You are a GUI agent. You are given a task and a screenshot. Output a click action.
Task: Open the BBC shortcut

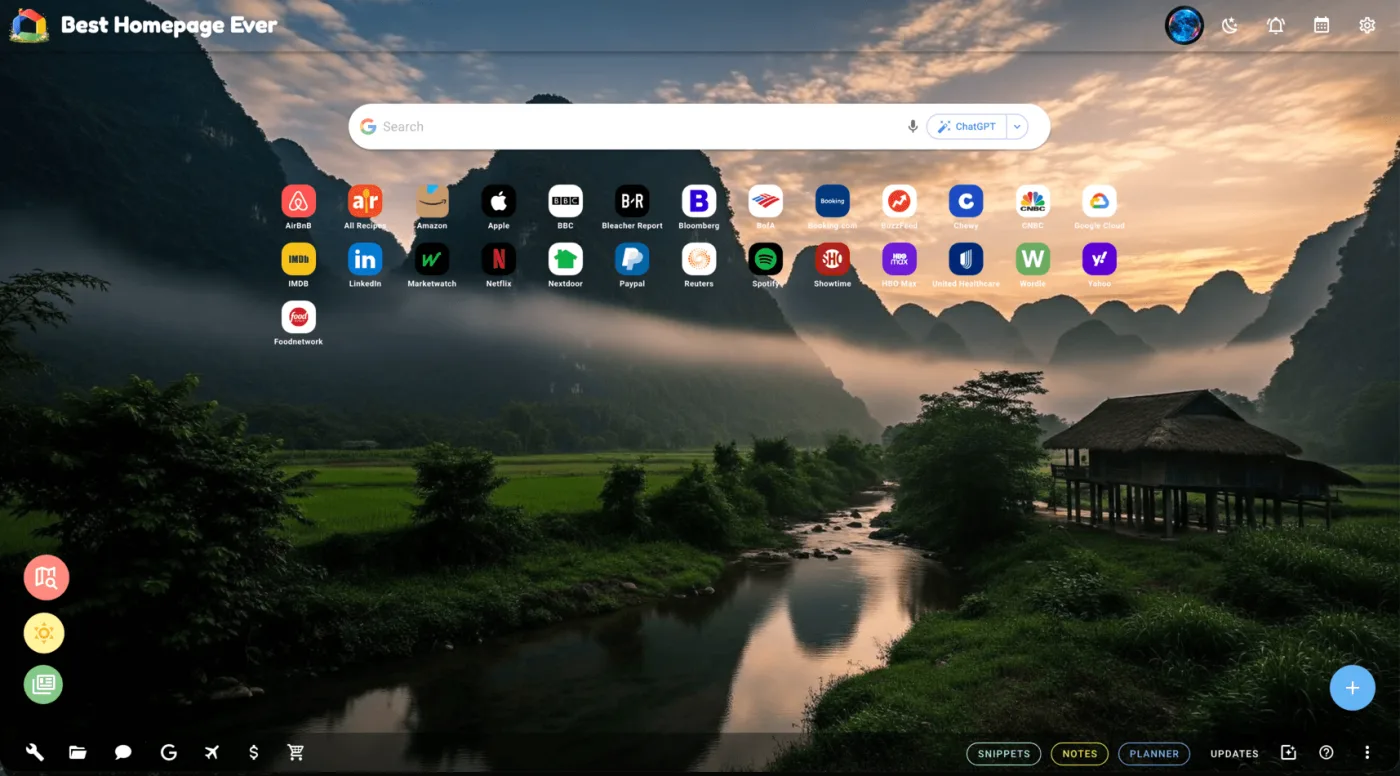pyautogui.click(x=566, y=201)
